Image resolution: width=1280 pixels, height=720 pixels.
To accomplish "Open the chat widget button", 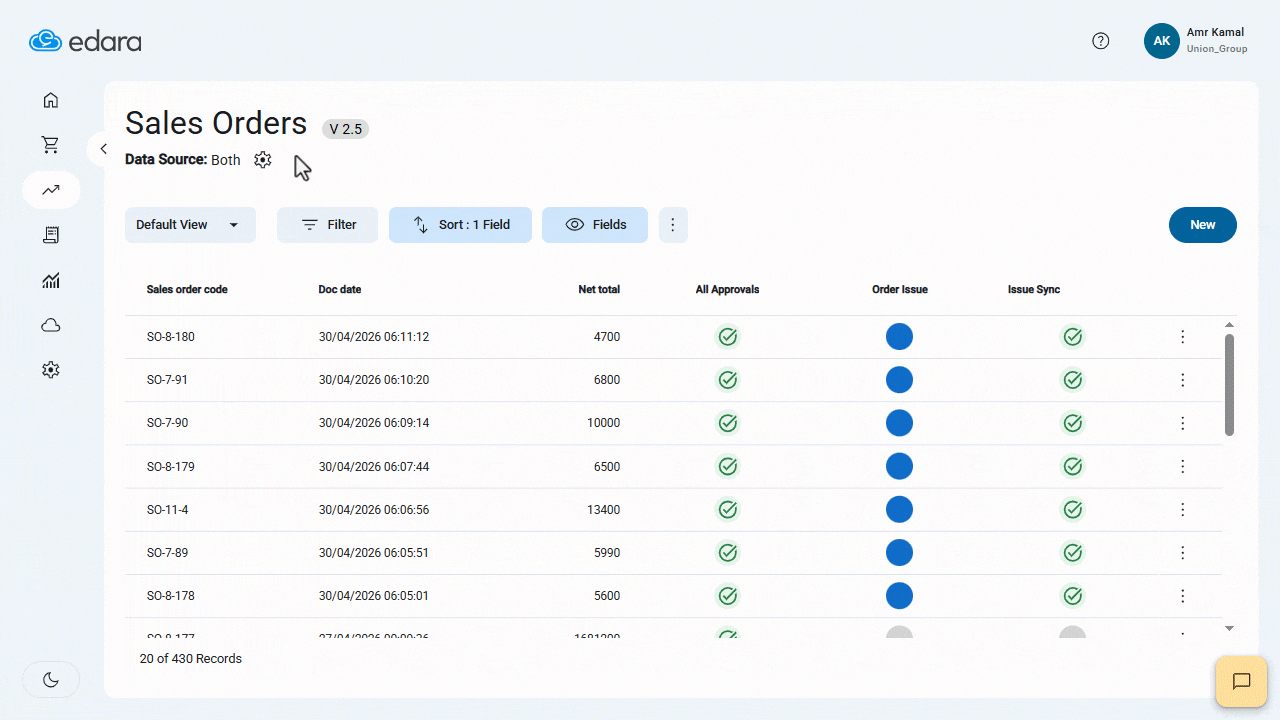I will coord(1241,682).
